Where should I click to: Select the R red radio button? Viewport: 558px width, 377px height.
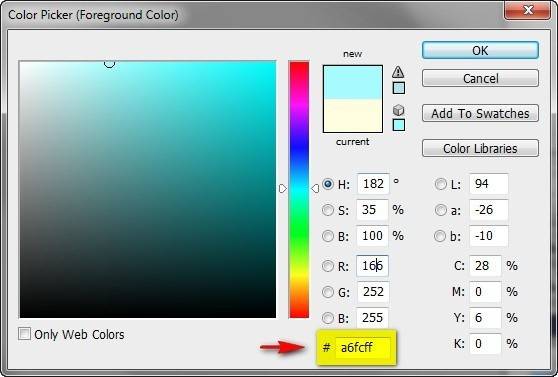[327, 266]
